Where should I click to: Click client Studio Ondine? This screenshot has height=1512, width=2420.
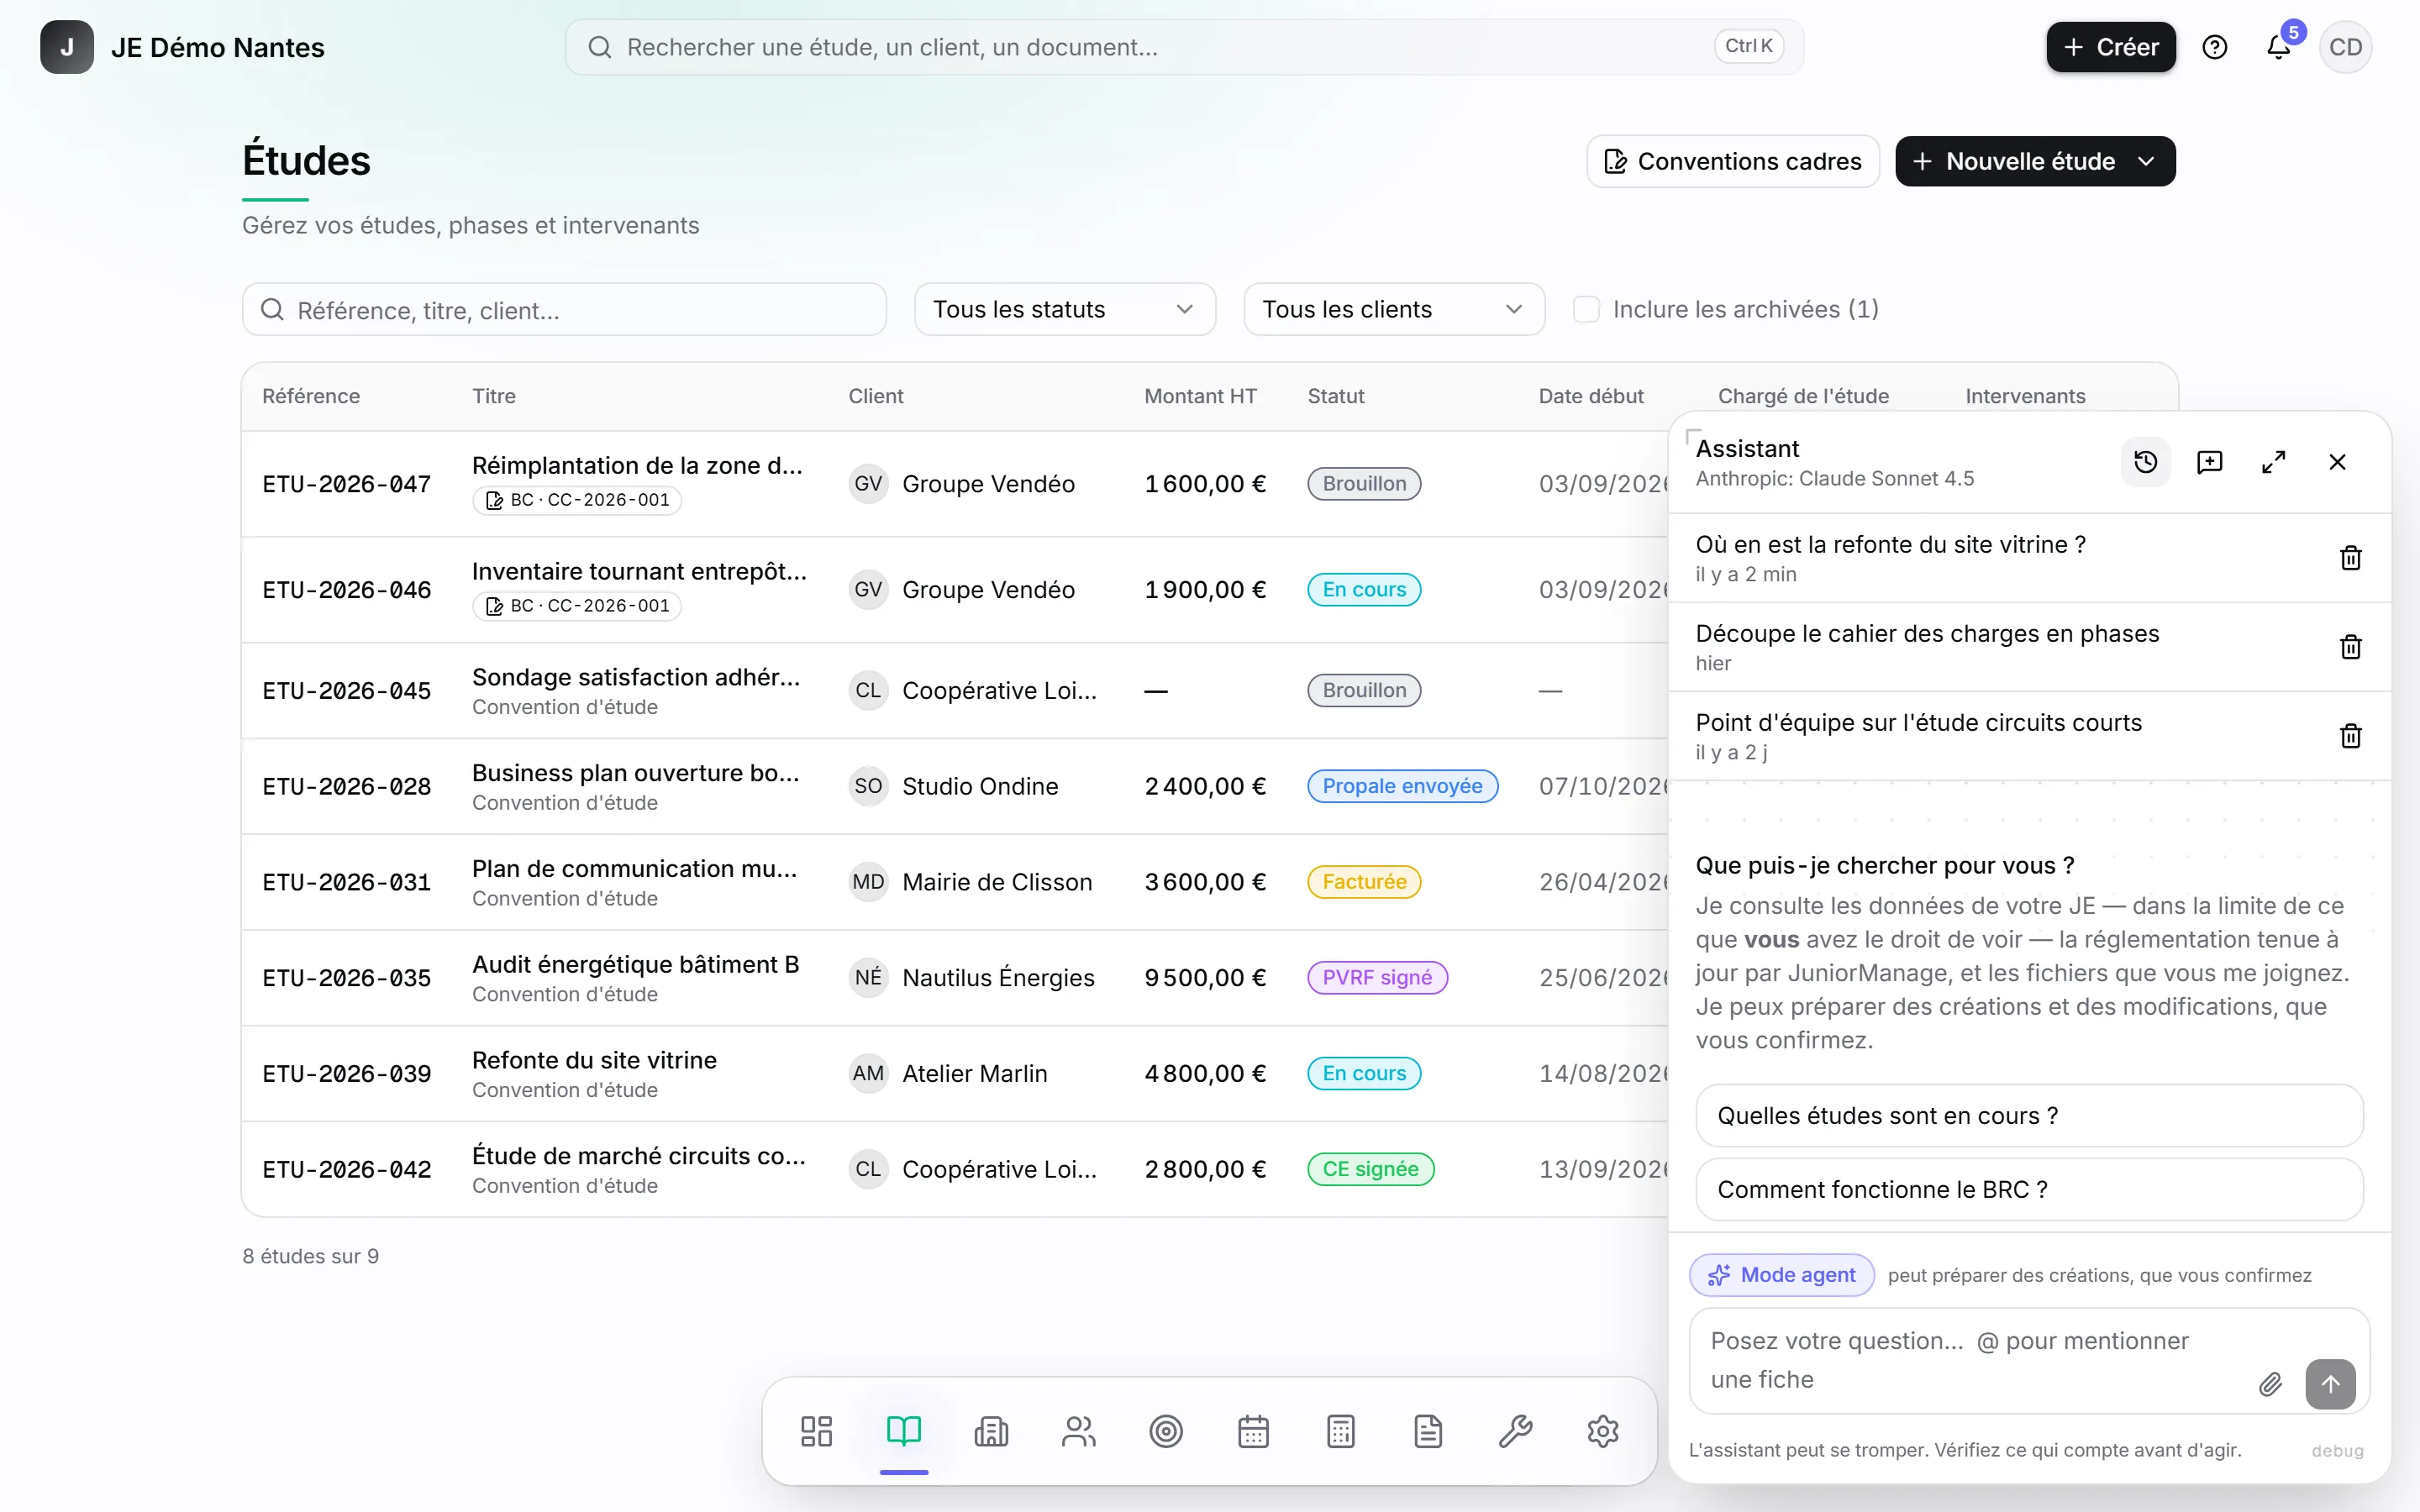(x=979, y=786)
